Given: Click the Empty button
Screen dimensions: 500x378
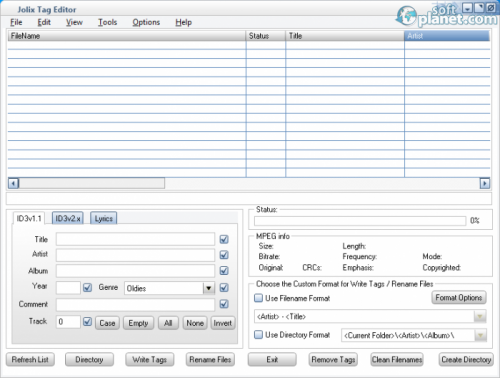Looking at the screenshot, I should (x=138, y=323).
